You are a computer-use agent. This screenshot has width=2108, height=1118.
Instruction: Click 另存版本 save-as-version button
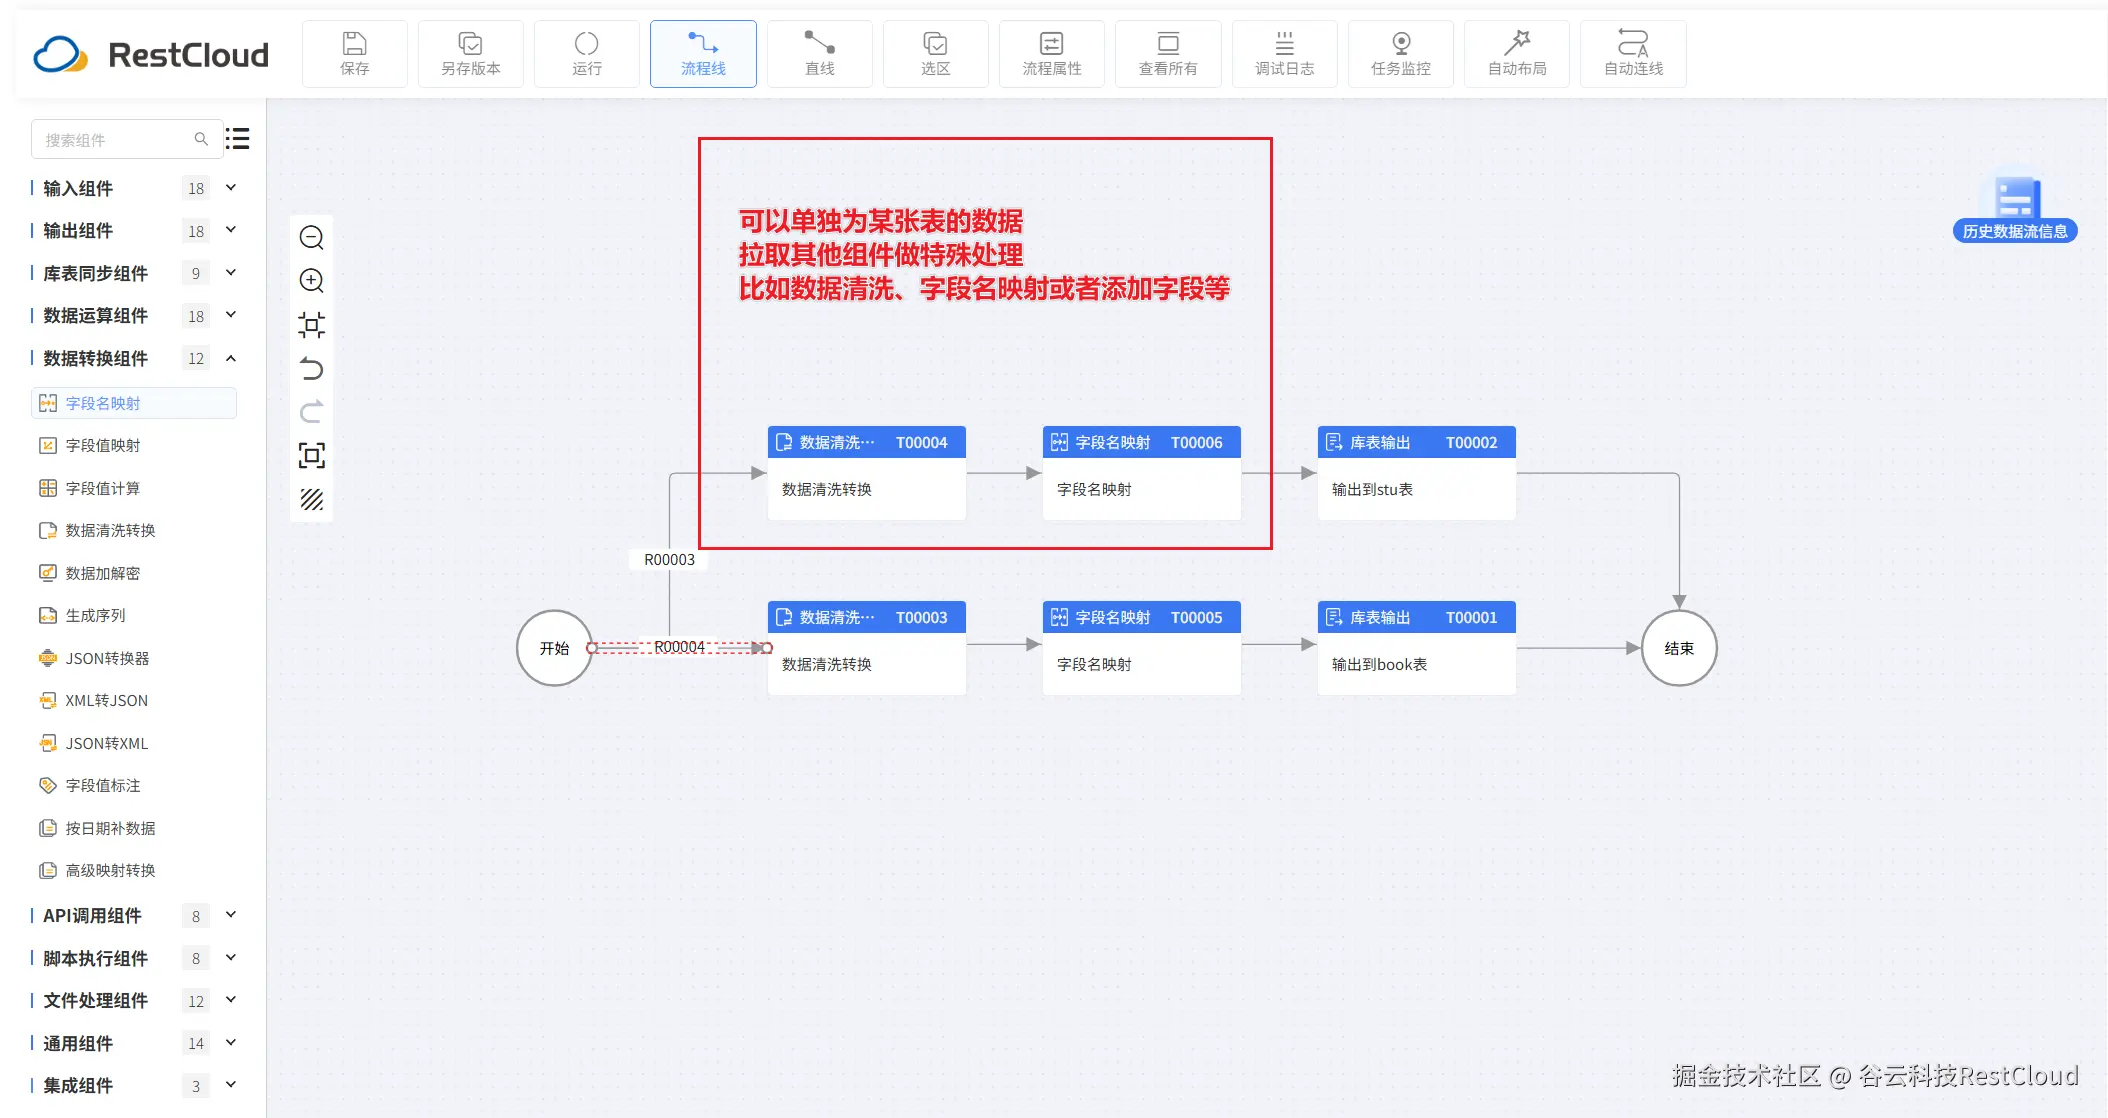click(x=471, y=54)
